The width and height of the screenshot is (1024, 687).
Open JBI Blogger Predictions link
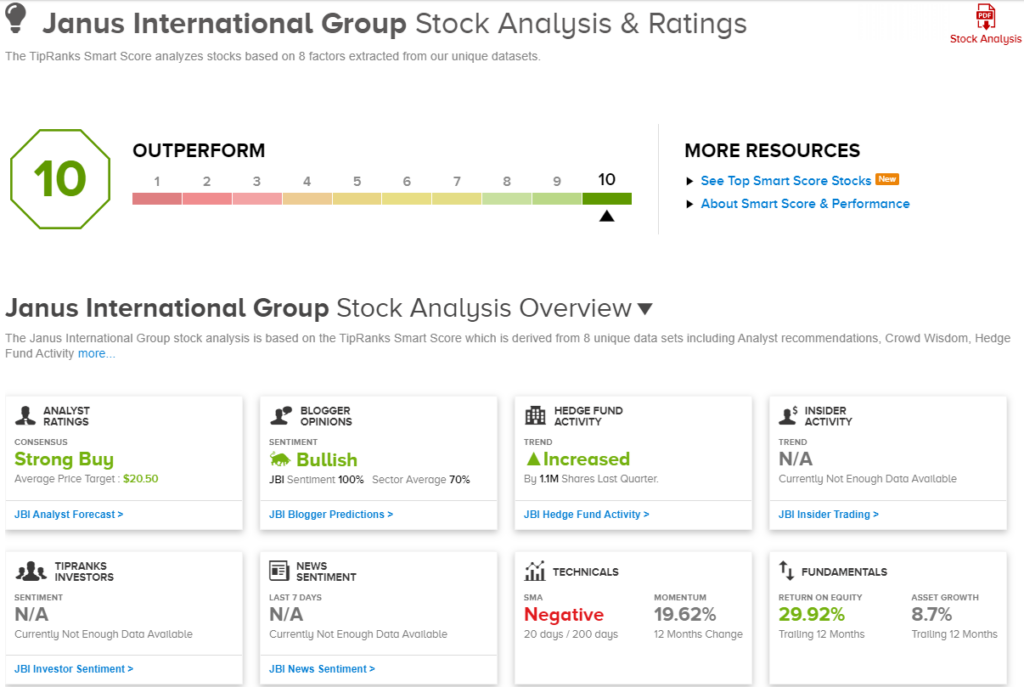point(331,515)
